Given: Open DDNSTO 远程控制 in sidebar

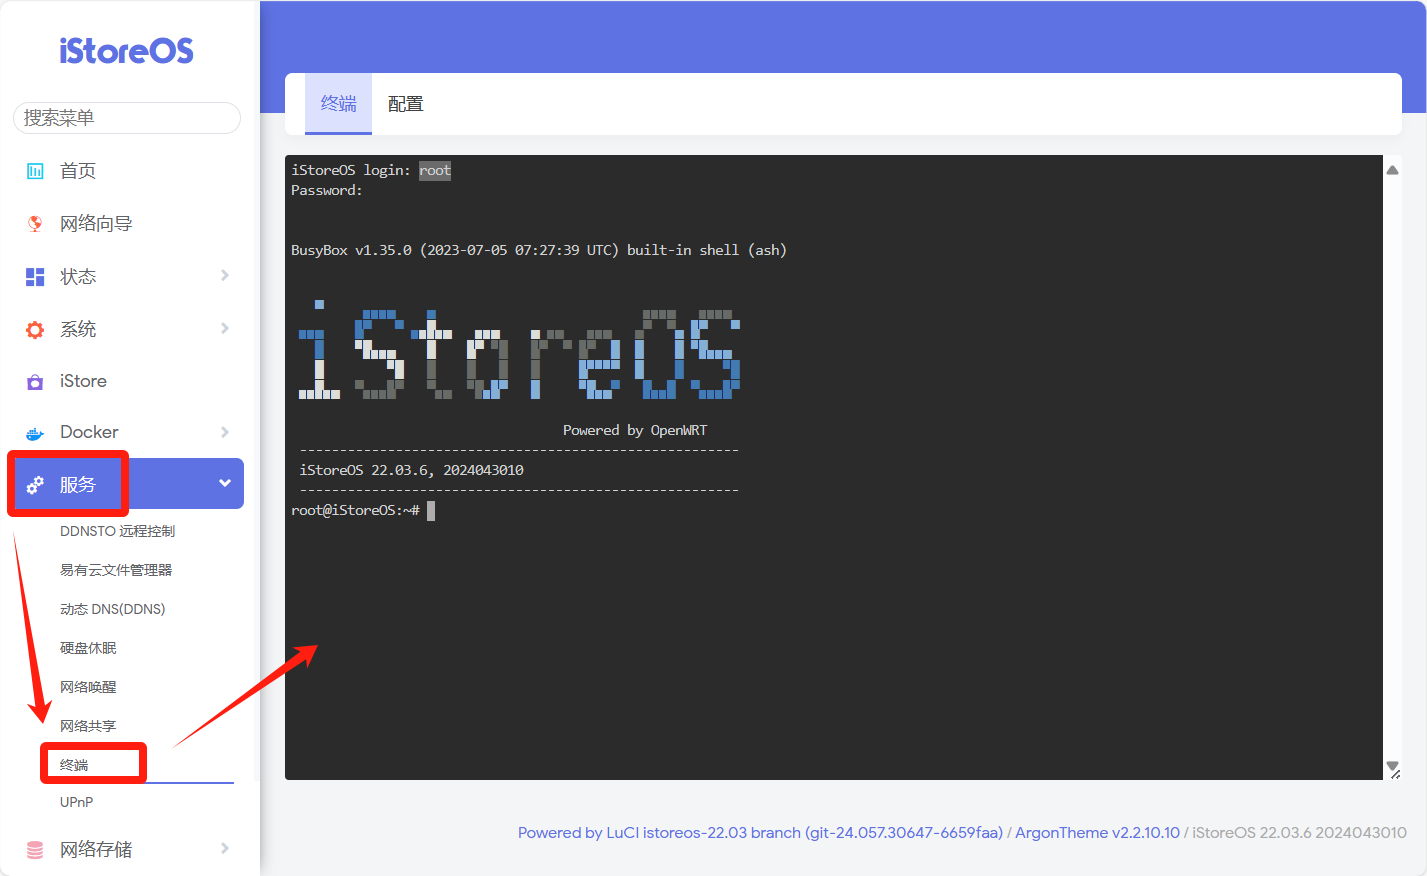Looking at the screenshot, I should [x=117, y=531].
